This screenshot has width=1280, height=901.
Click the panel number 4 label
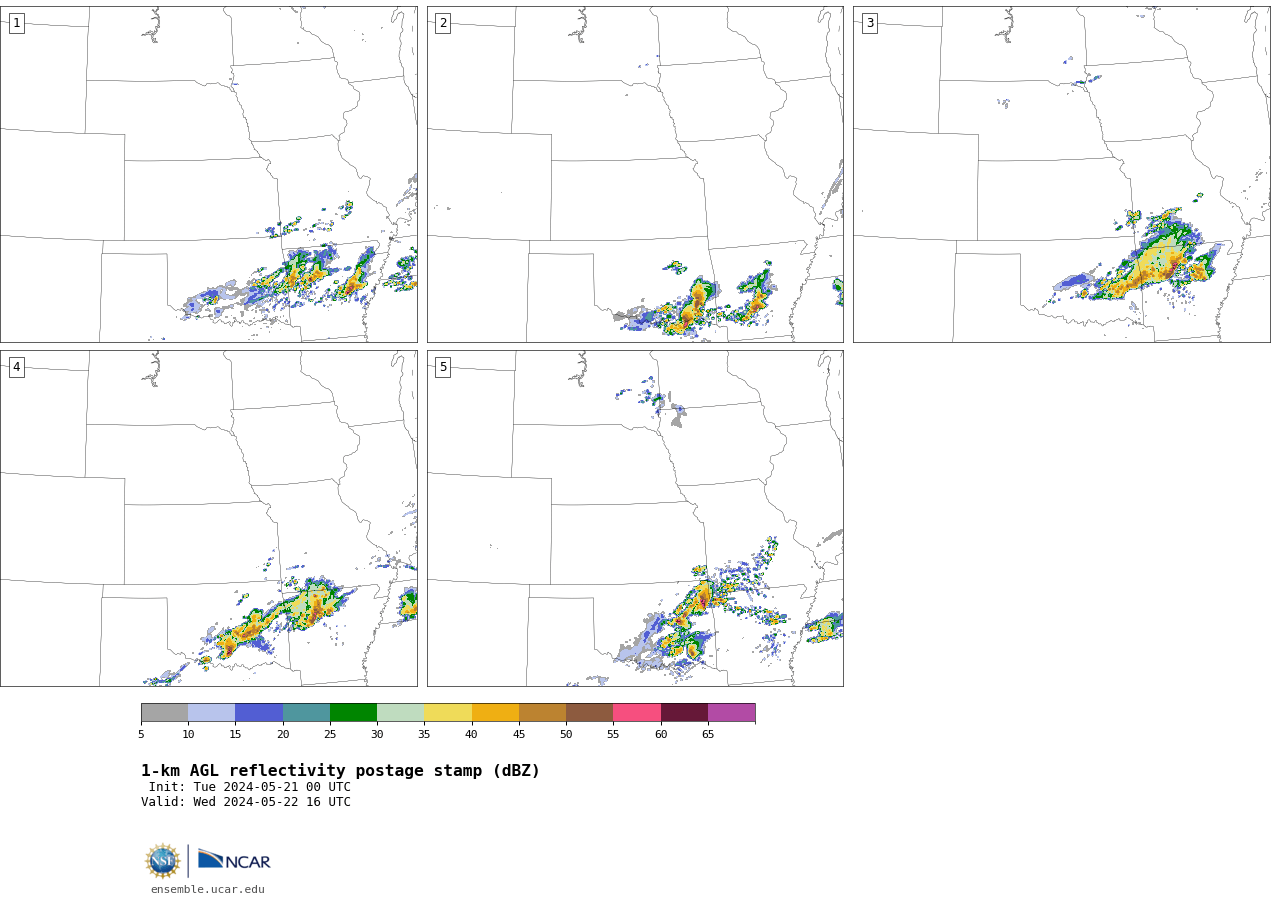[16, 367]
